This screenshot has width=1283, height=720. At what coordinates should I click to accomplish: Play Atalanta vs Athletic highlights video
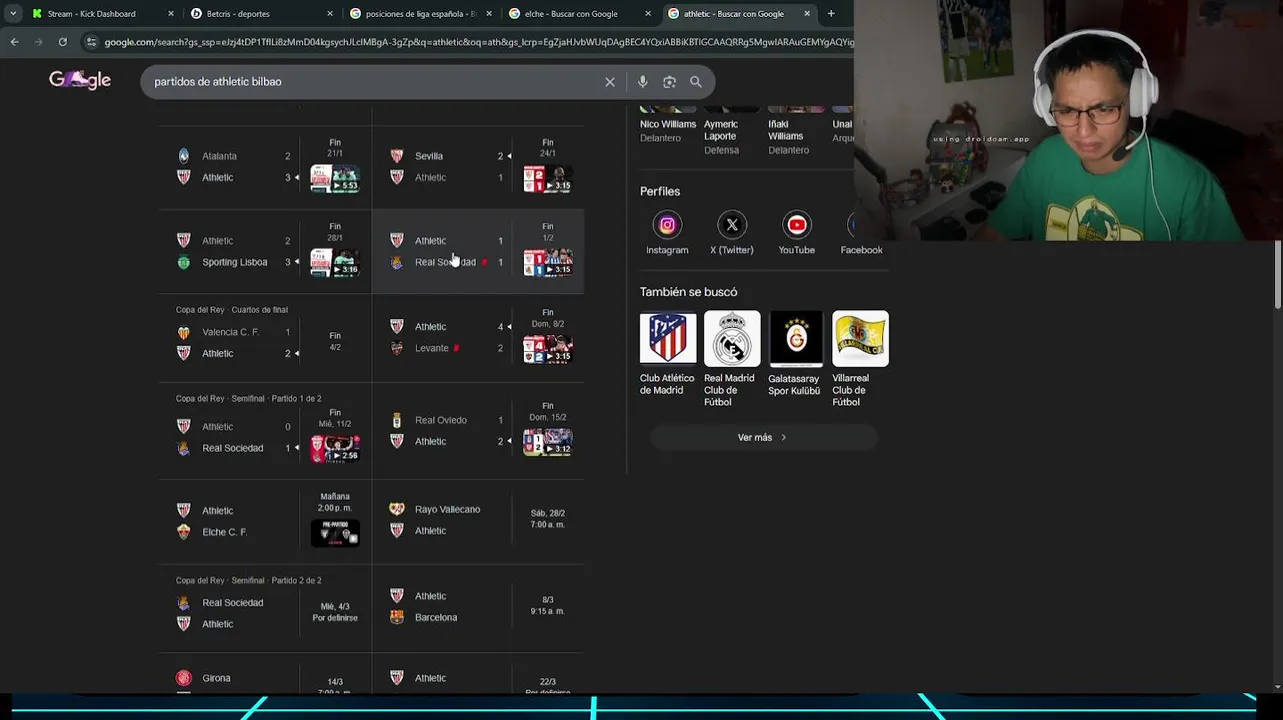tap(335, 180)
